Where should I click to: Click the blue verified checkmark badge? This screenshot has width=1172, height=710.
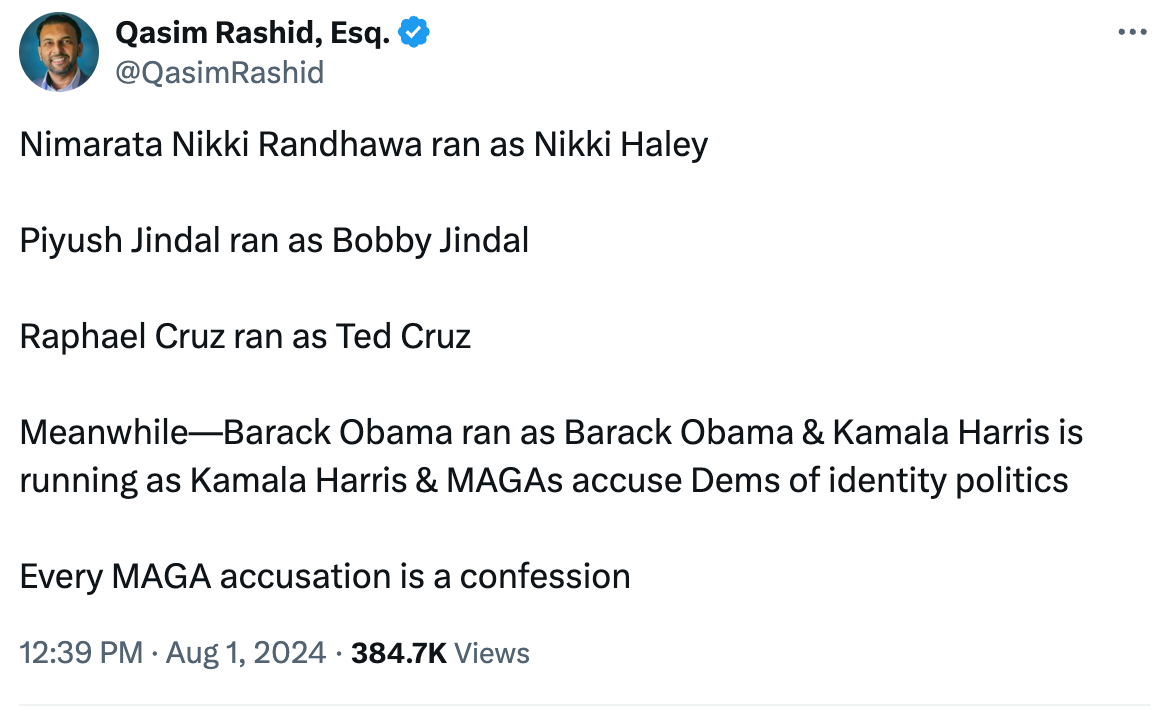pos(414,33)
